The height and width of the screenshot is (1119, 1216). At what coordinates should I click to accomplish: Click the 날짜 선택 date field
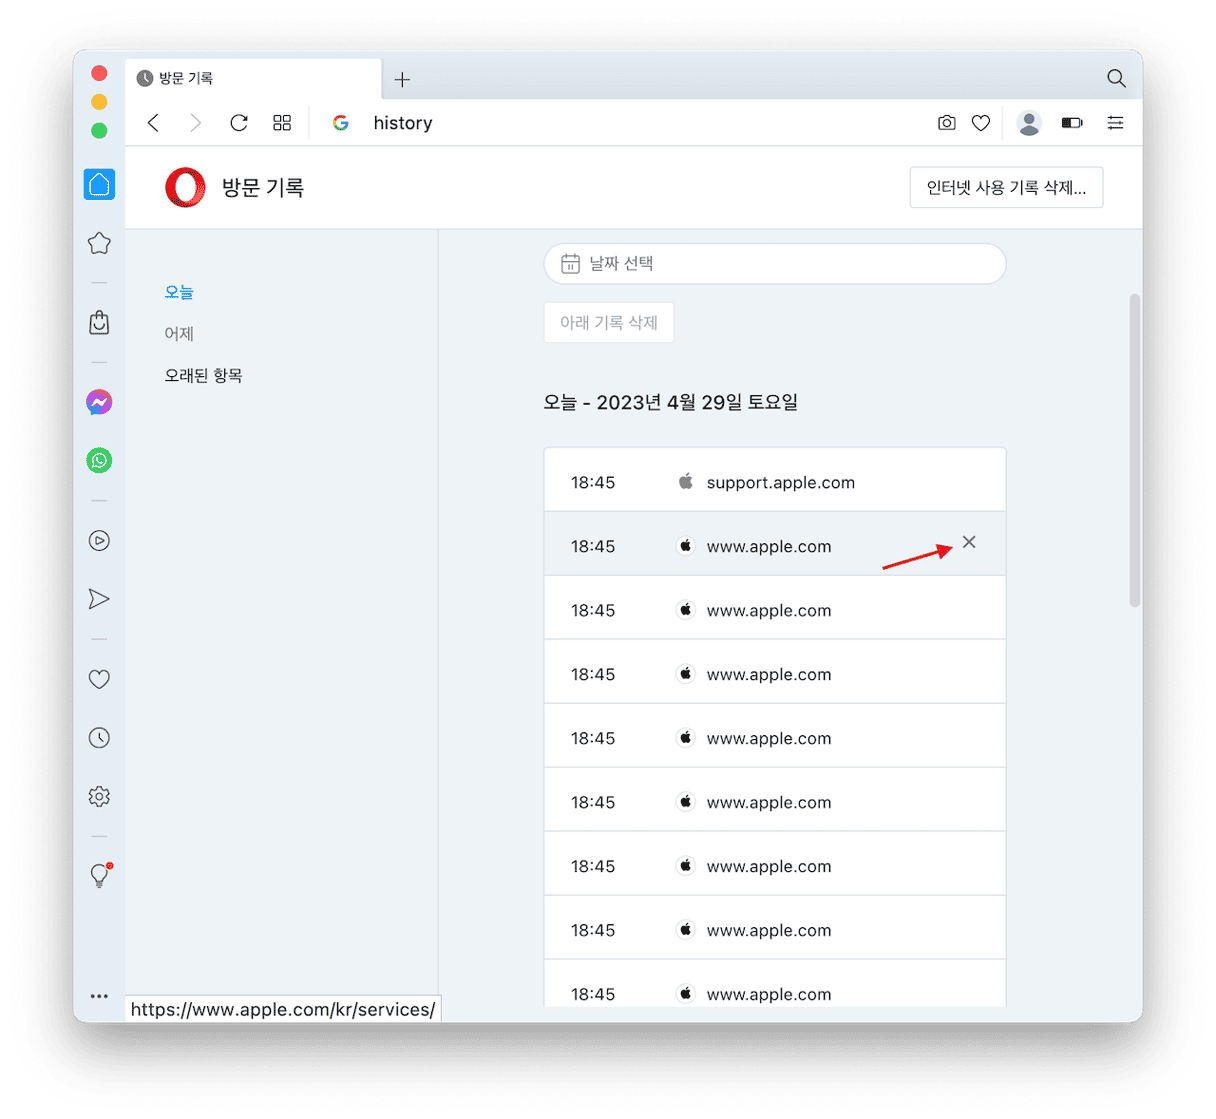pyautogui.click(x=775, y=264)
